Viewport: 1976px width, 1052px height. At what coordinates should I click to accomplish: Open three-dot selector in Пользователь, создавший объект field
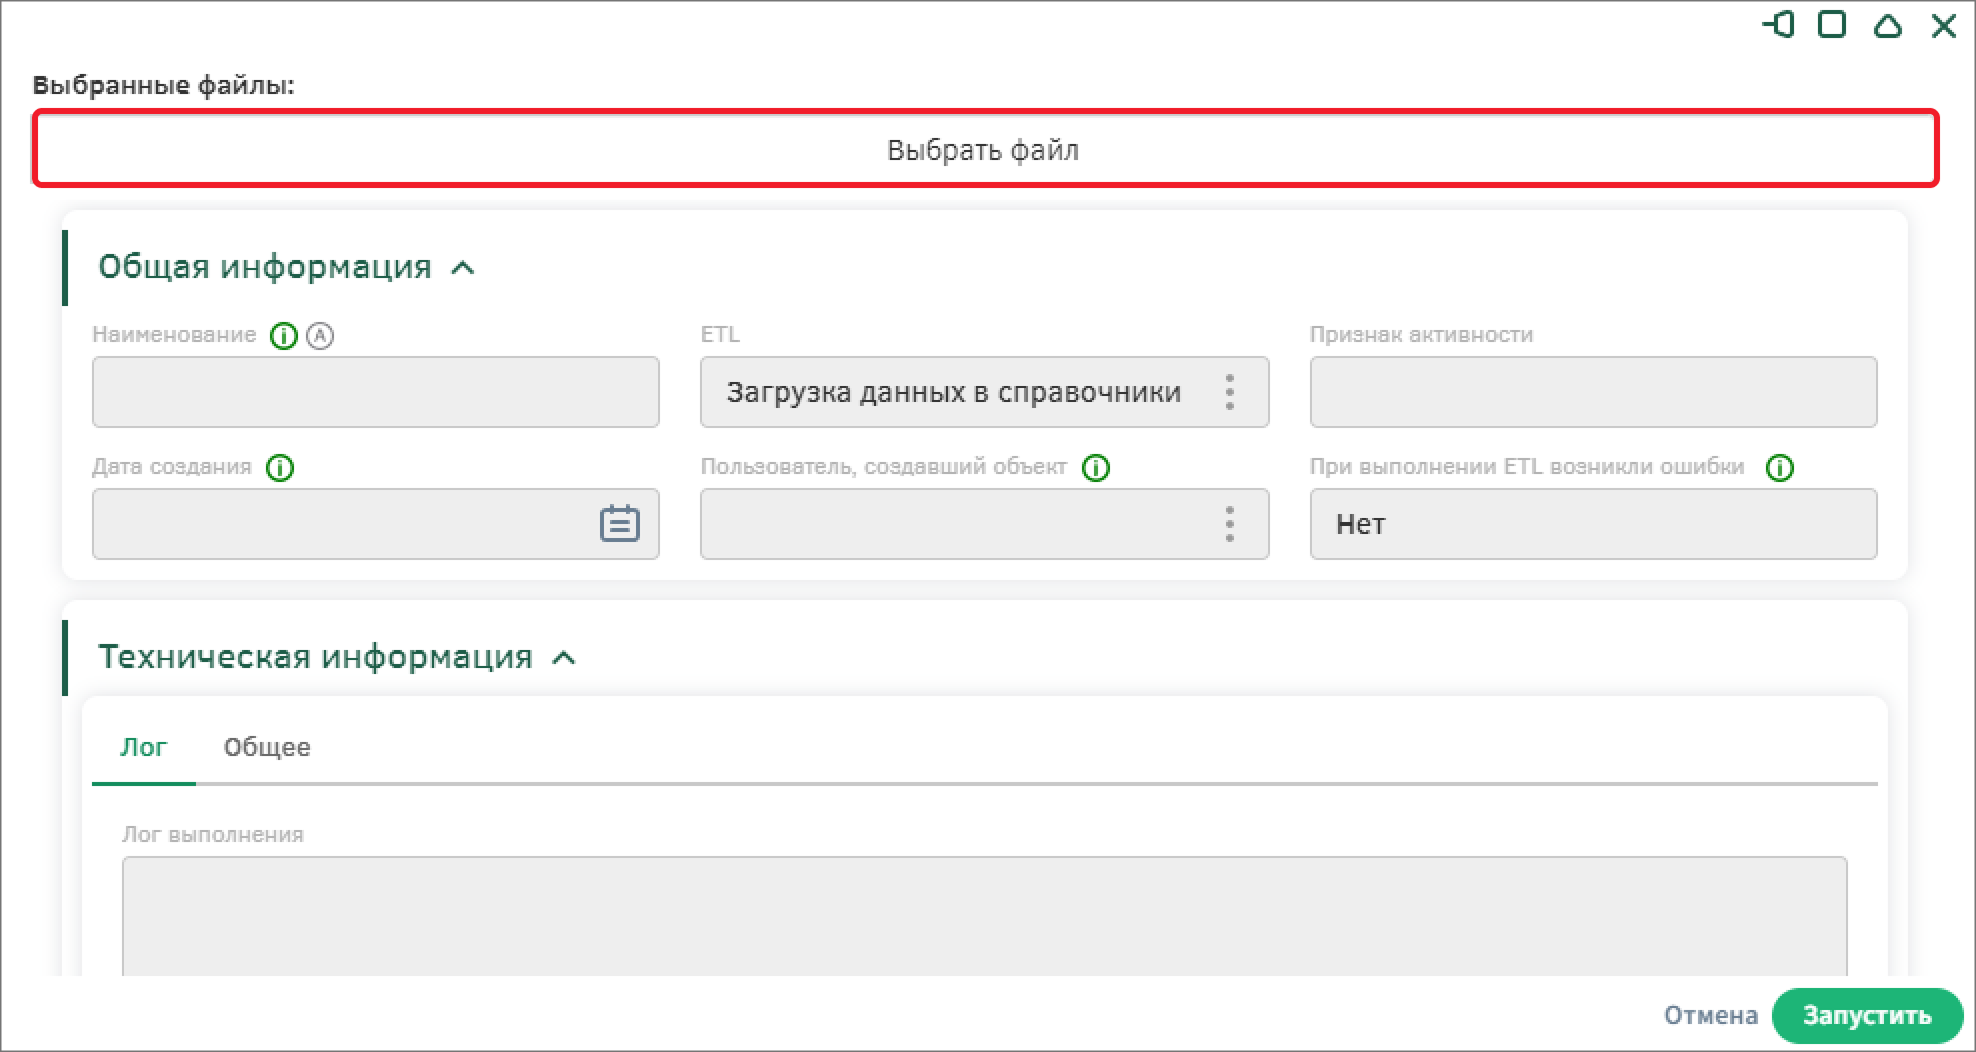1229,524
